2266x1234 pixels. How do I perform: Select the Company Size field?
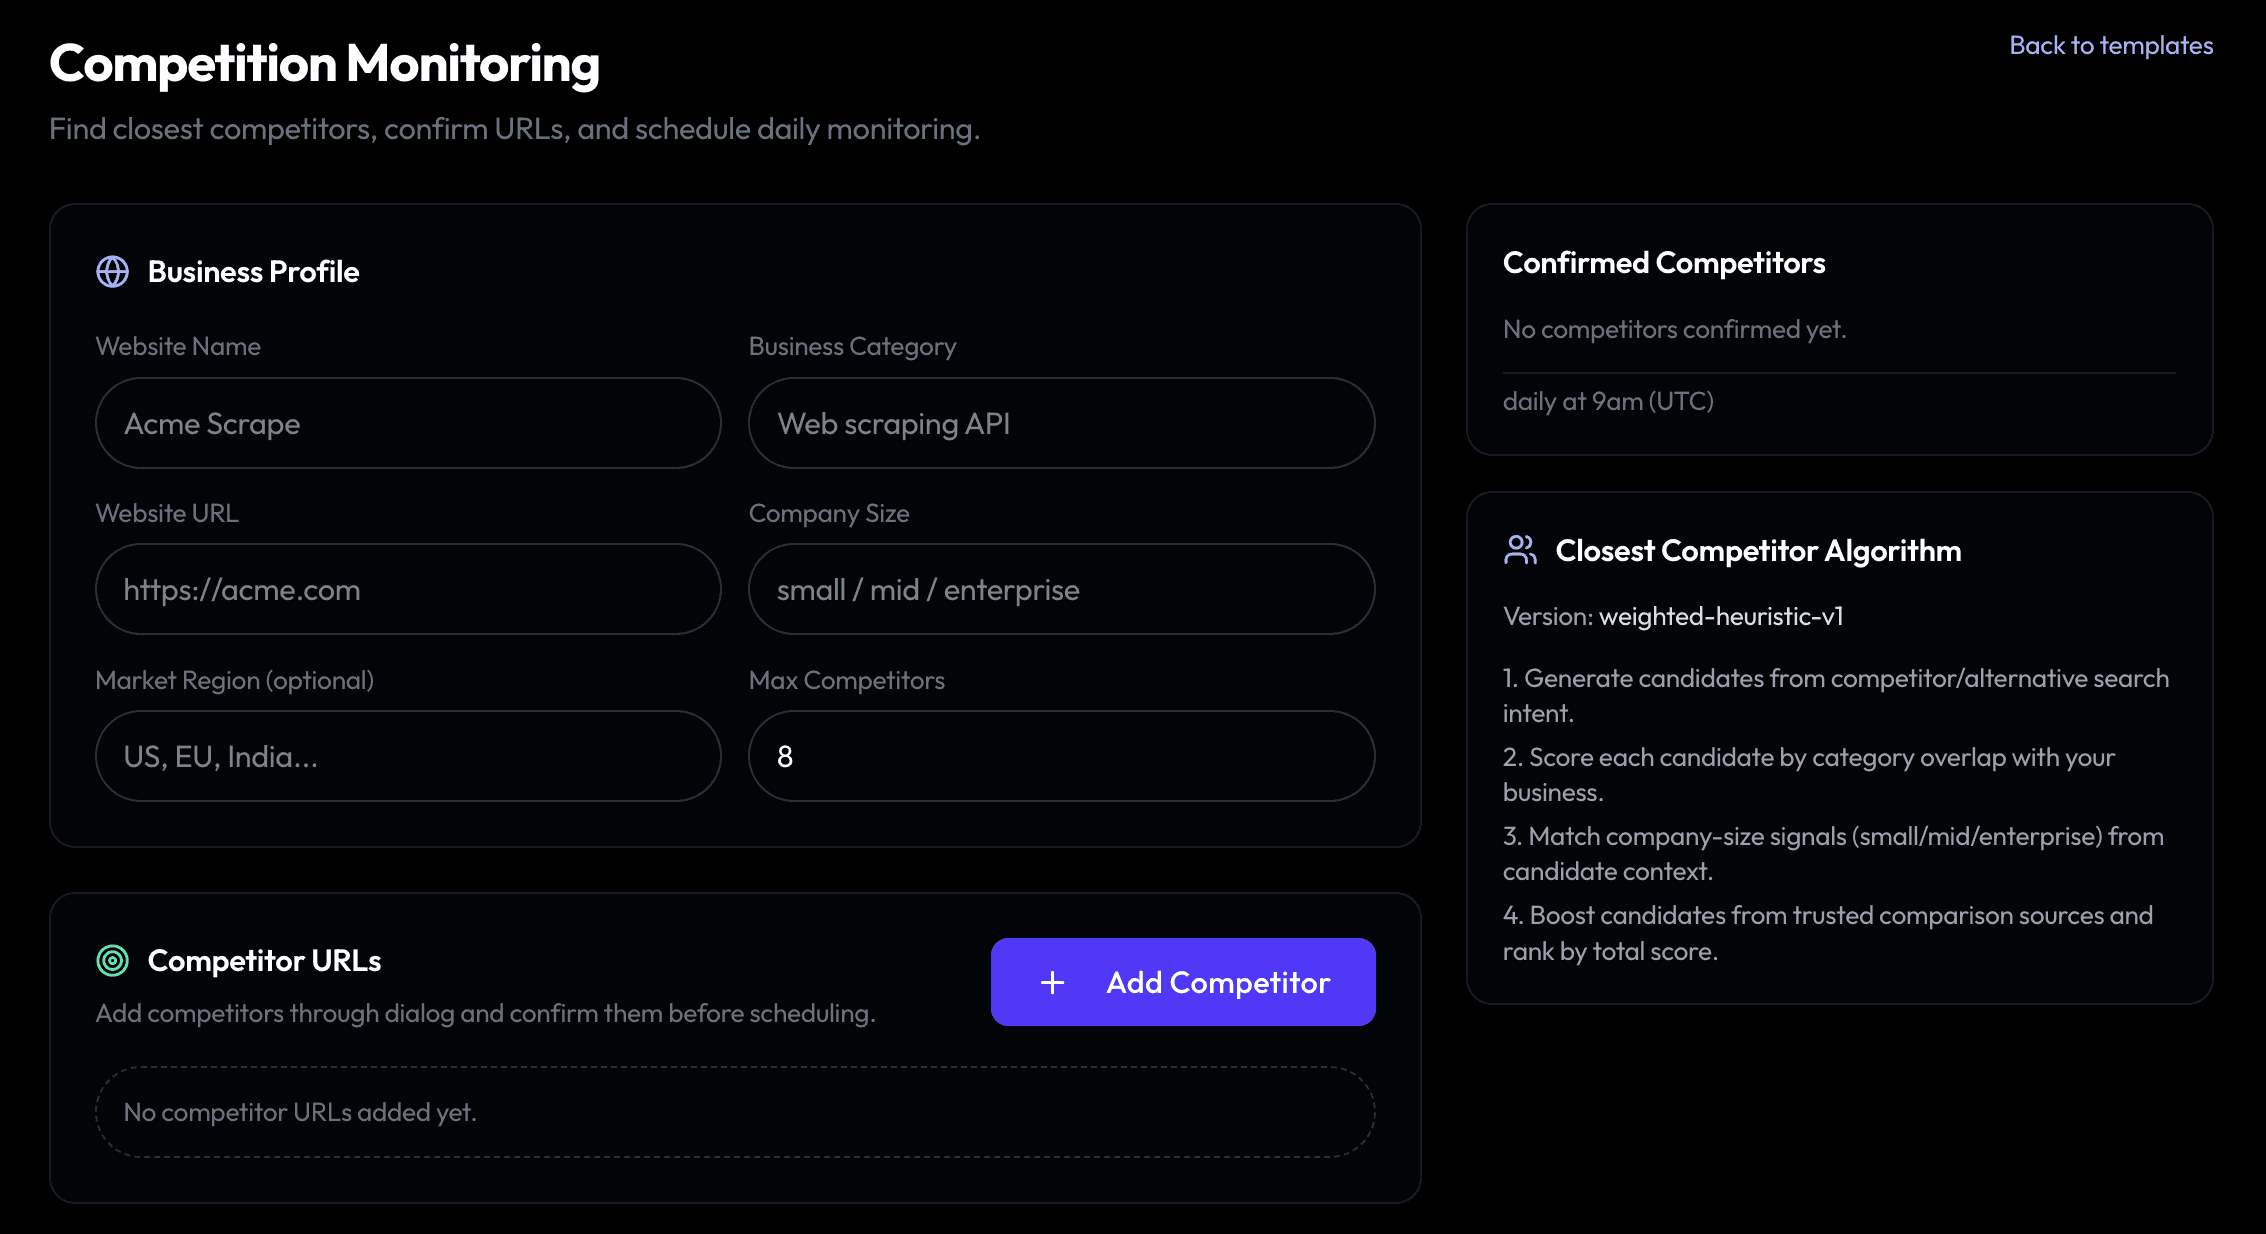pyautogui.click(x=1060, y=589)
